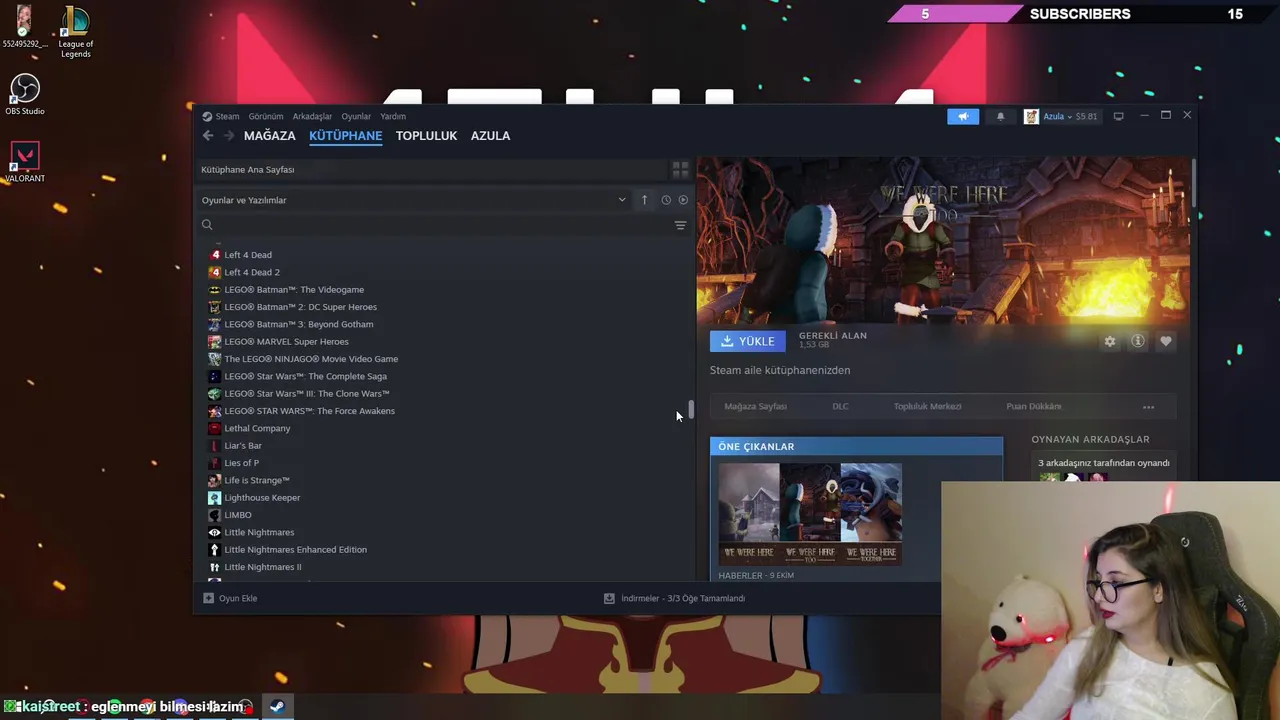Click the Oyun Ekle button
Image resolution: width=1280 pixels, height=720 pixels.
[231, 598]
